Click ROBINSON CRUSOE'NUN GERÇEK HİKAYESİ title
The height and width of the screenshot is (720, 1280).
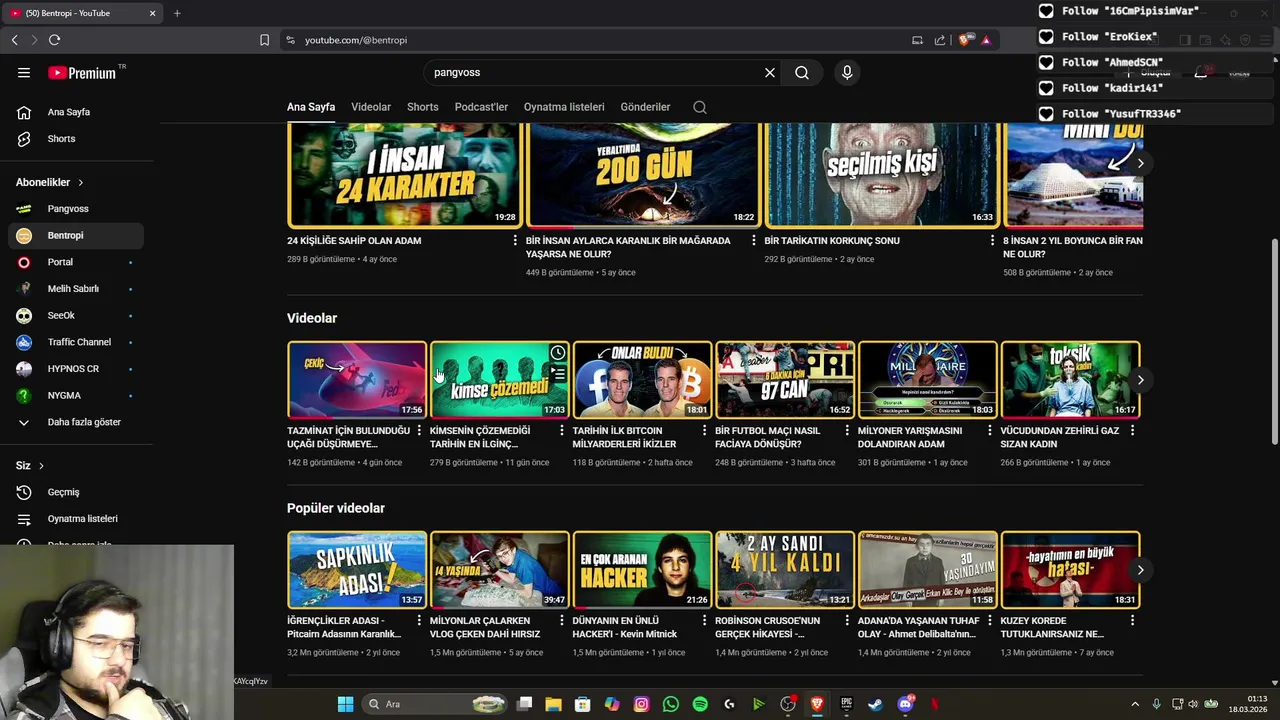tap(768, 627)
